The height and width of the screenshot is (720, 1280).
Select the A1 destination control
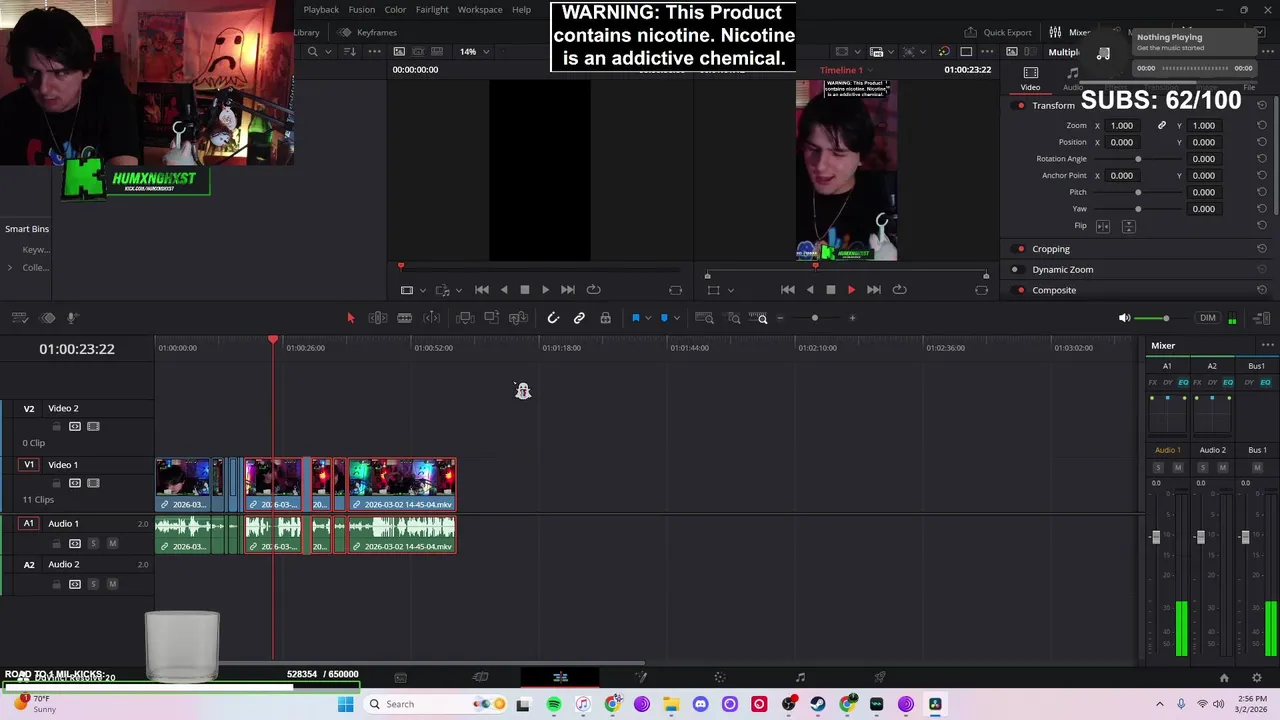pyautogui.click(x=29, y=523)
